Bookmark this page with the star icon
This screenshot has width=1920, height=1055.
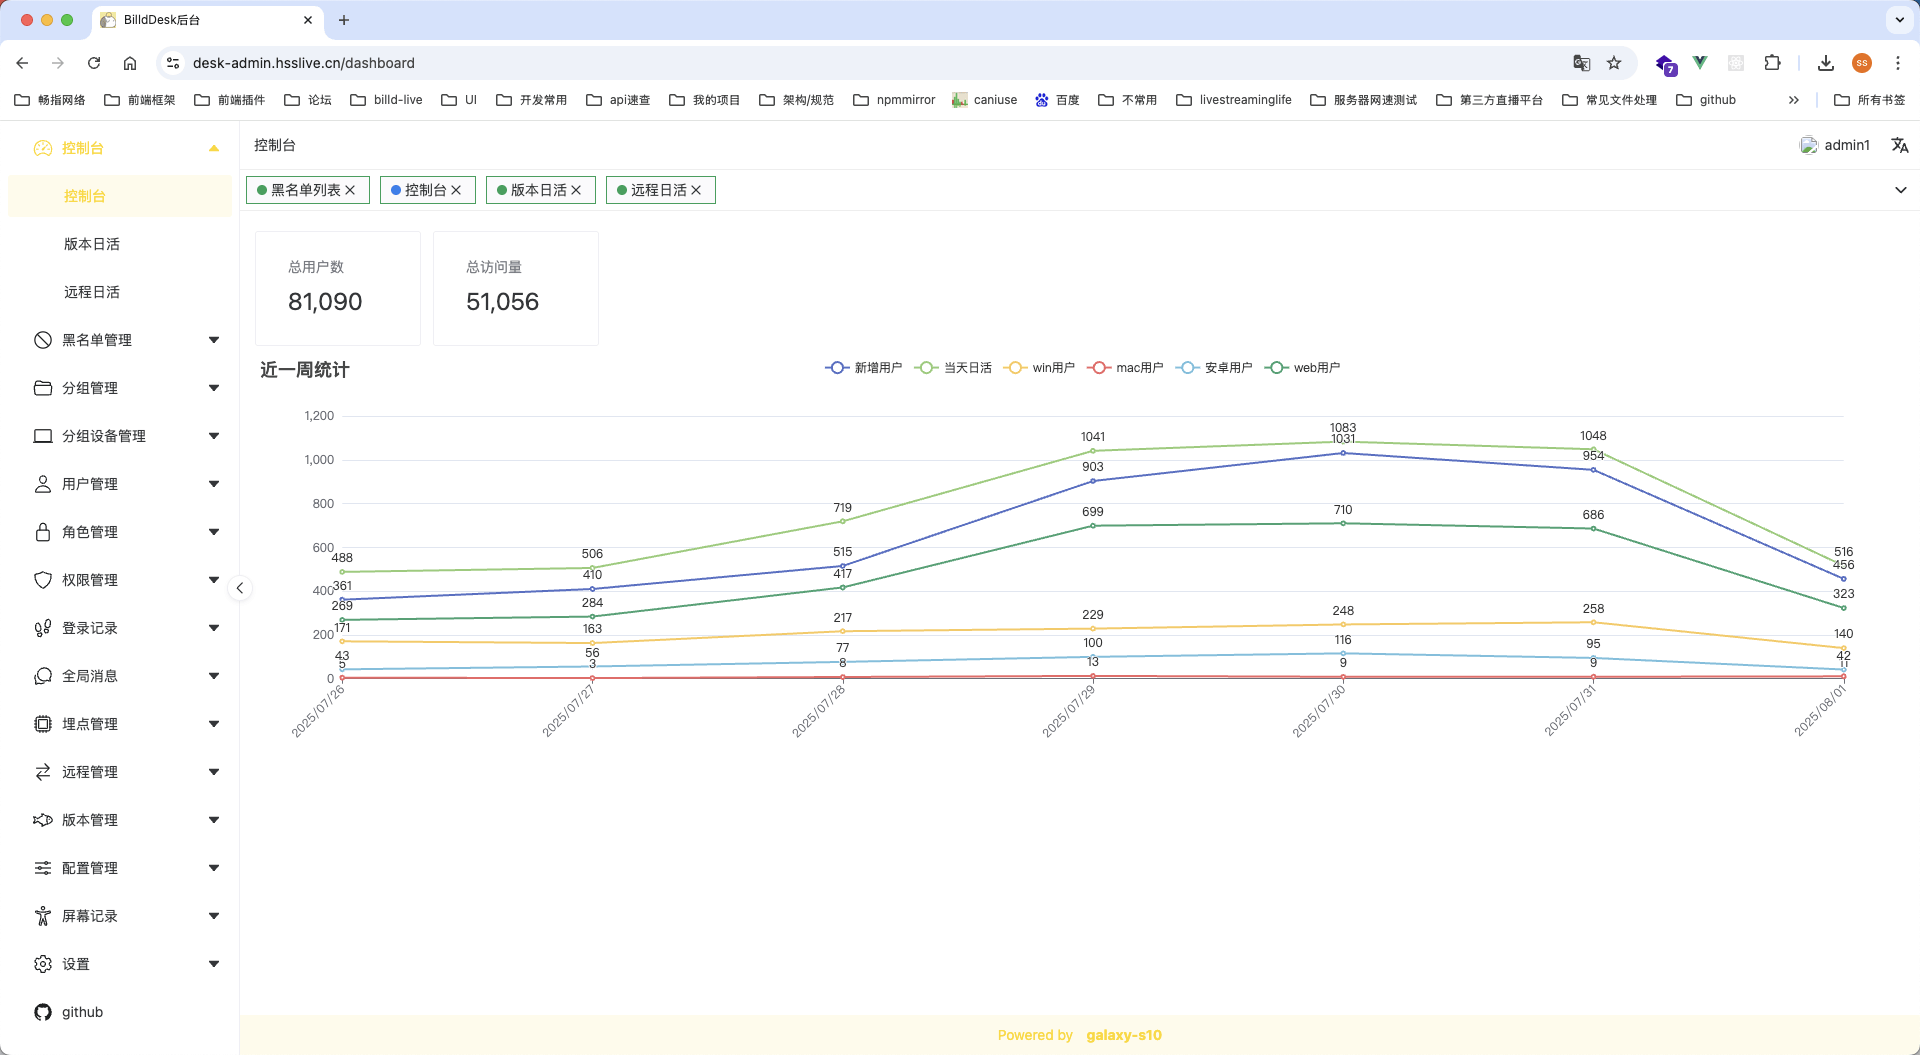coord(1614,63)
